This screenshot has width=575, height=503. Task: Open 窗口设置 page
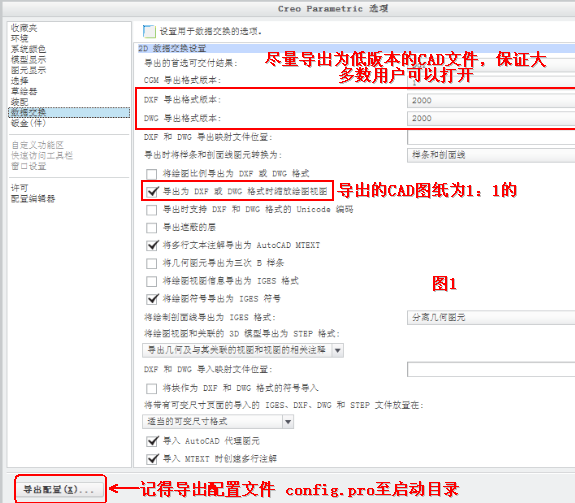point(28,166)
